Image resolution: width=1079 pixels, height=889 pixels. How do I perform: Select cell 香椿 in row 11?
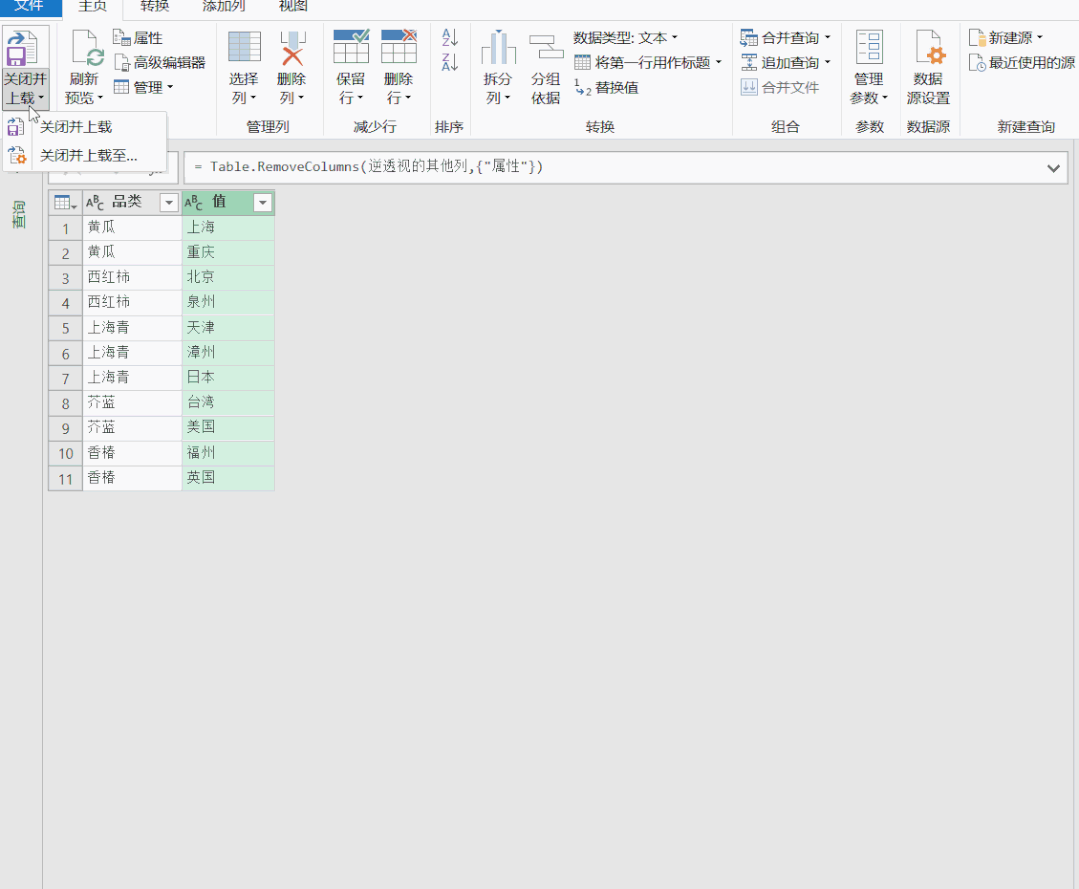pyautogui.click(x=132, y=478)
